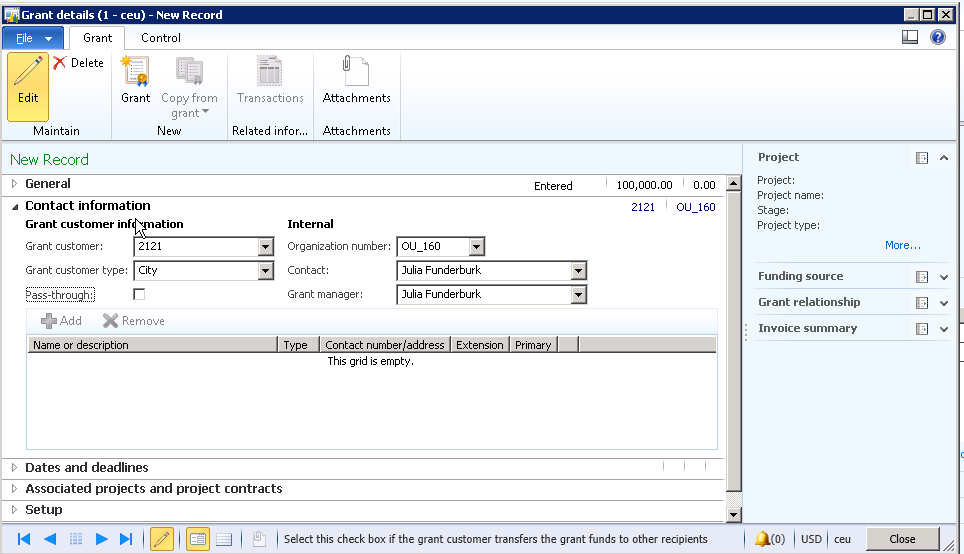
Task: Click the notification bell in status bar
Action: click(763, 539)
